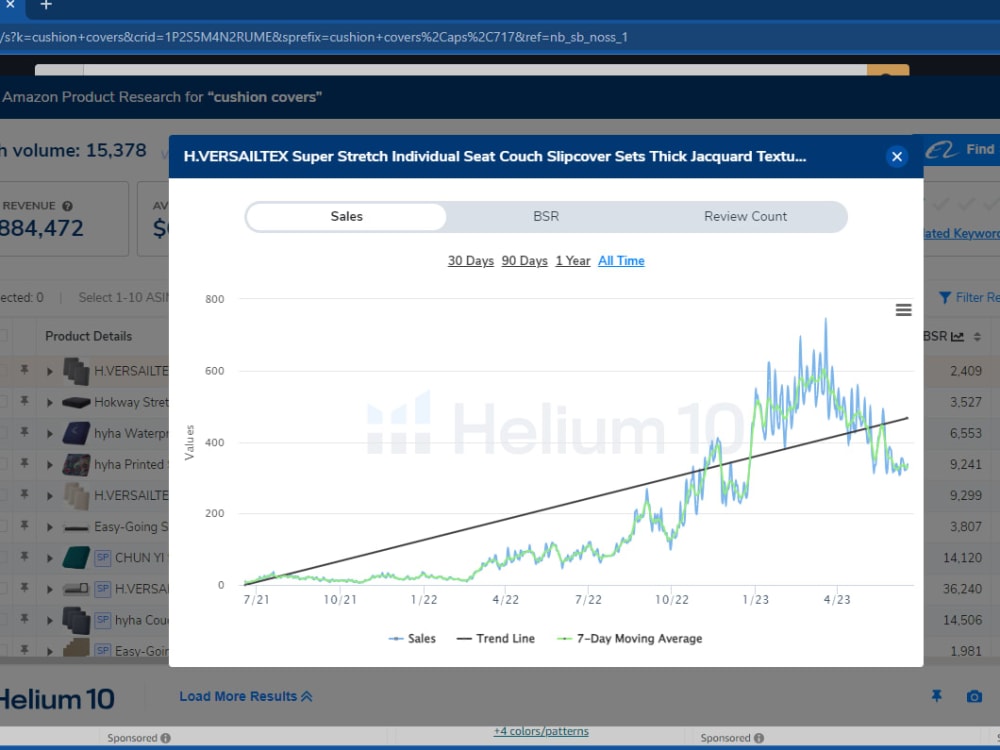Expand the Easy-Going S product row
Screen dimensions: 1000x750
[50, 527]
